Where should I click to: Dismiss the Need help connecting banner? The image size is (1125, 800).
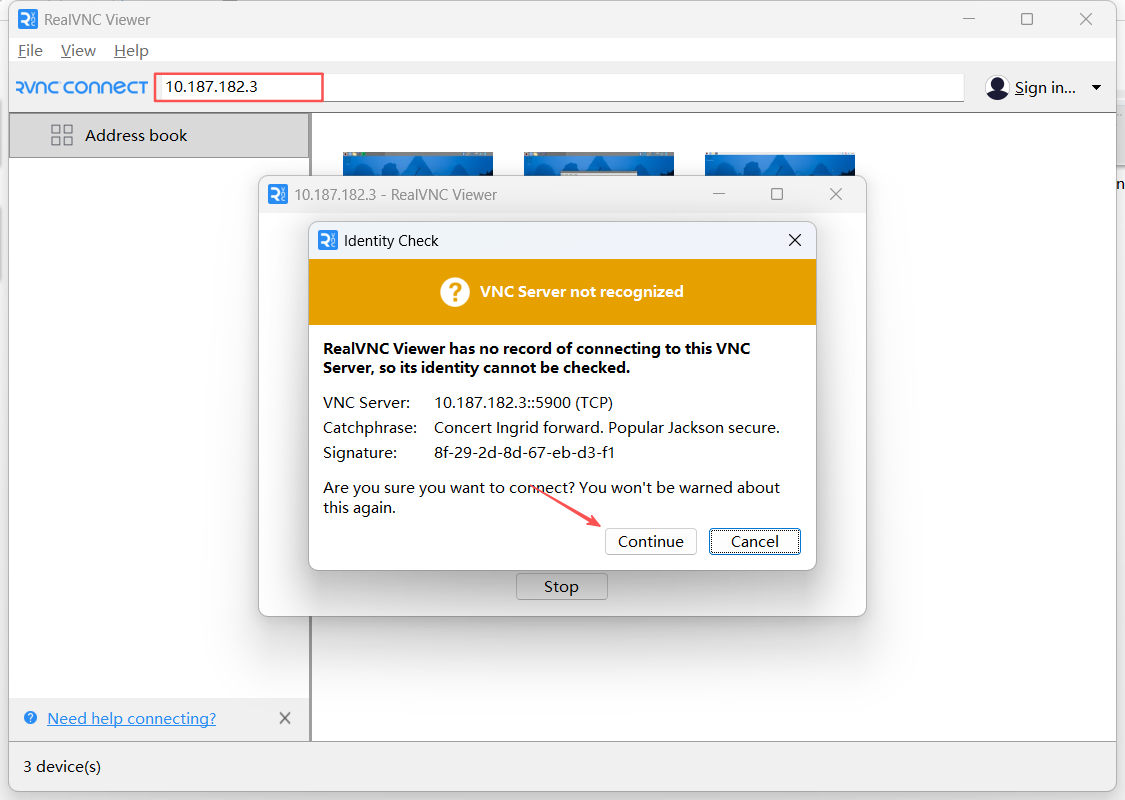[285, 718]
